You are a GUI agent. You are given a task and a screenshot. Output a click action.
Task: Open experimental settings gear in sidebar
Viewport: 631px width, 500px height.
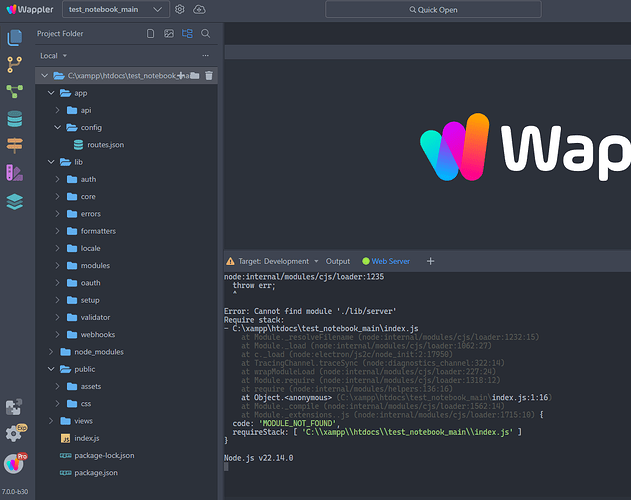14,433
